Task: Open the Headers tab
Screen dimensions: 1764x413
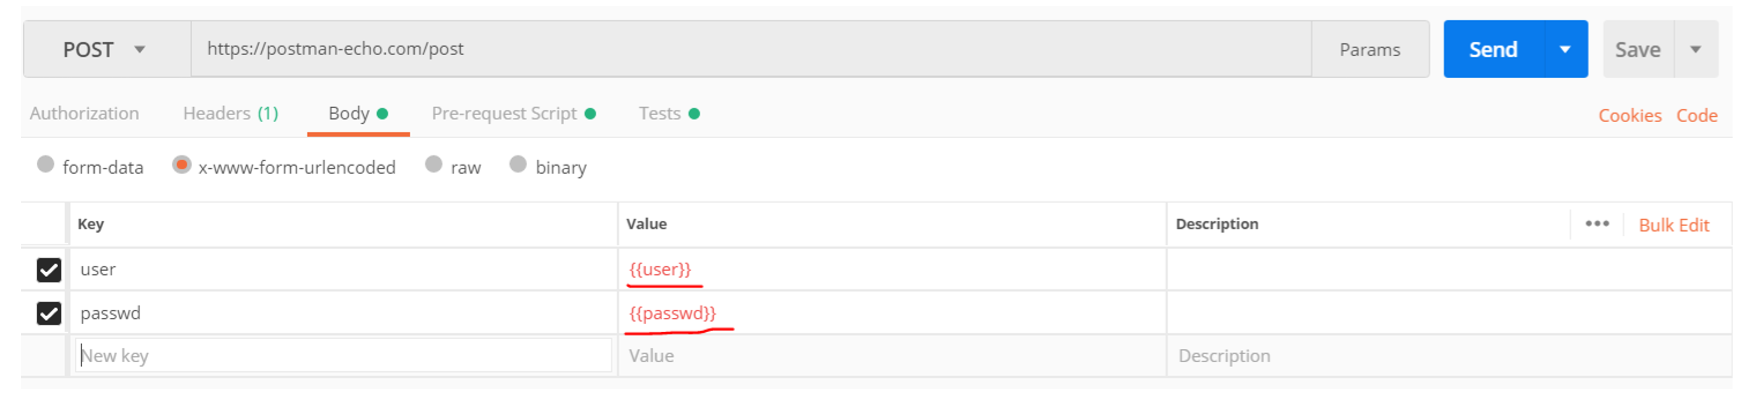Action: coord(230,114)
